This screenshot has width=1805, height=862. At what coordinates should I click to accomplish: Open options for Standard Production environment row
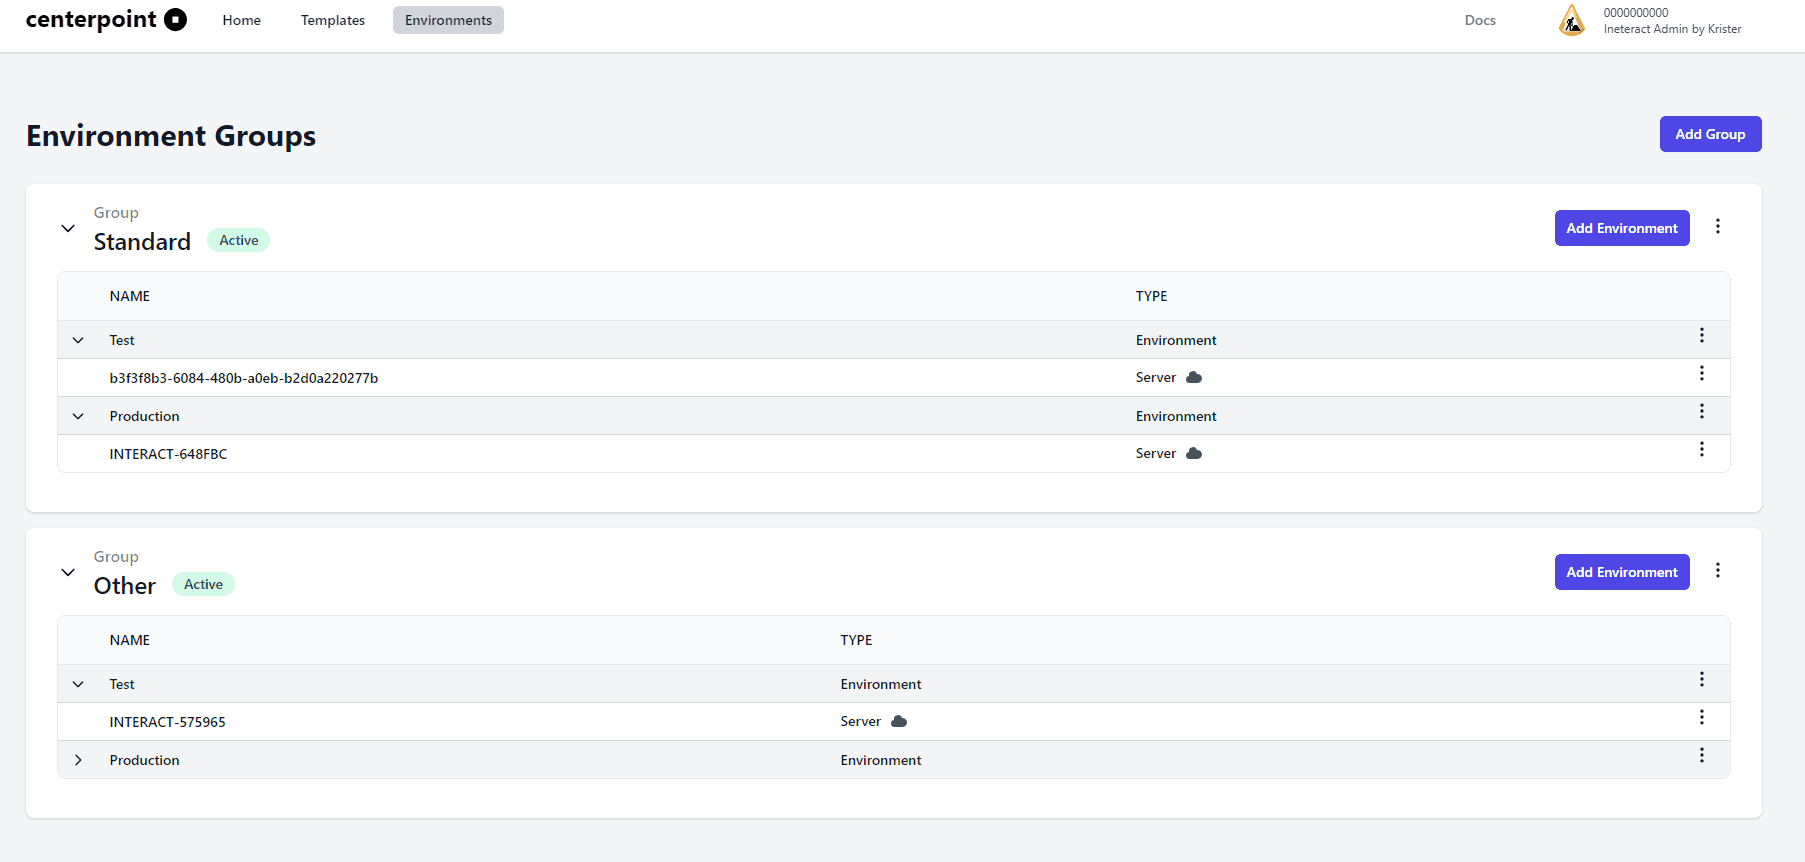point(1701,412)
